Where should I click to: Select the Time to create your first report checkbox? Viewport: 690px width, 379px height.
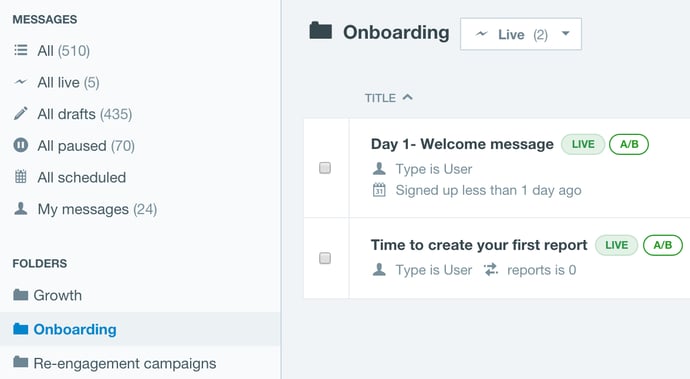tap(325, 258)
